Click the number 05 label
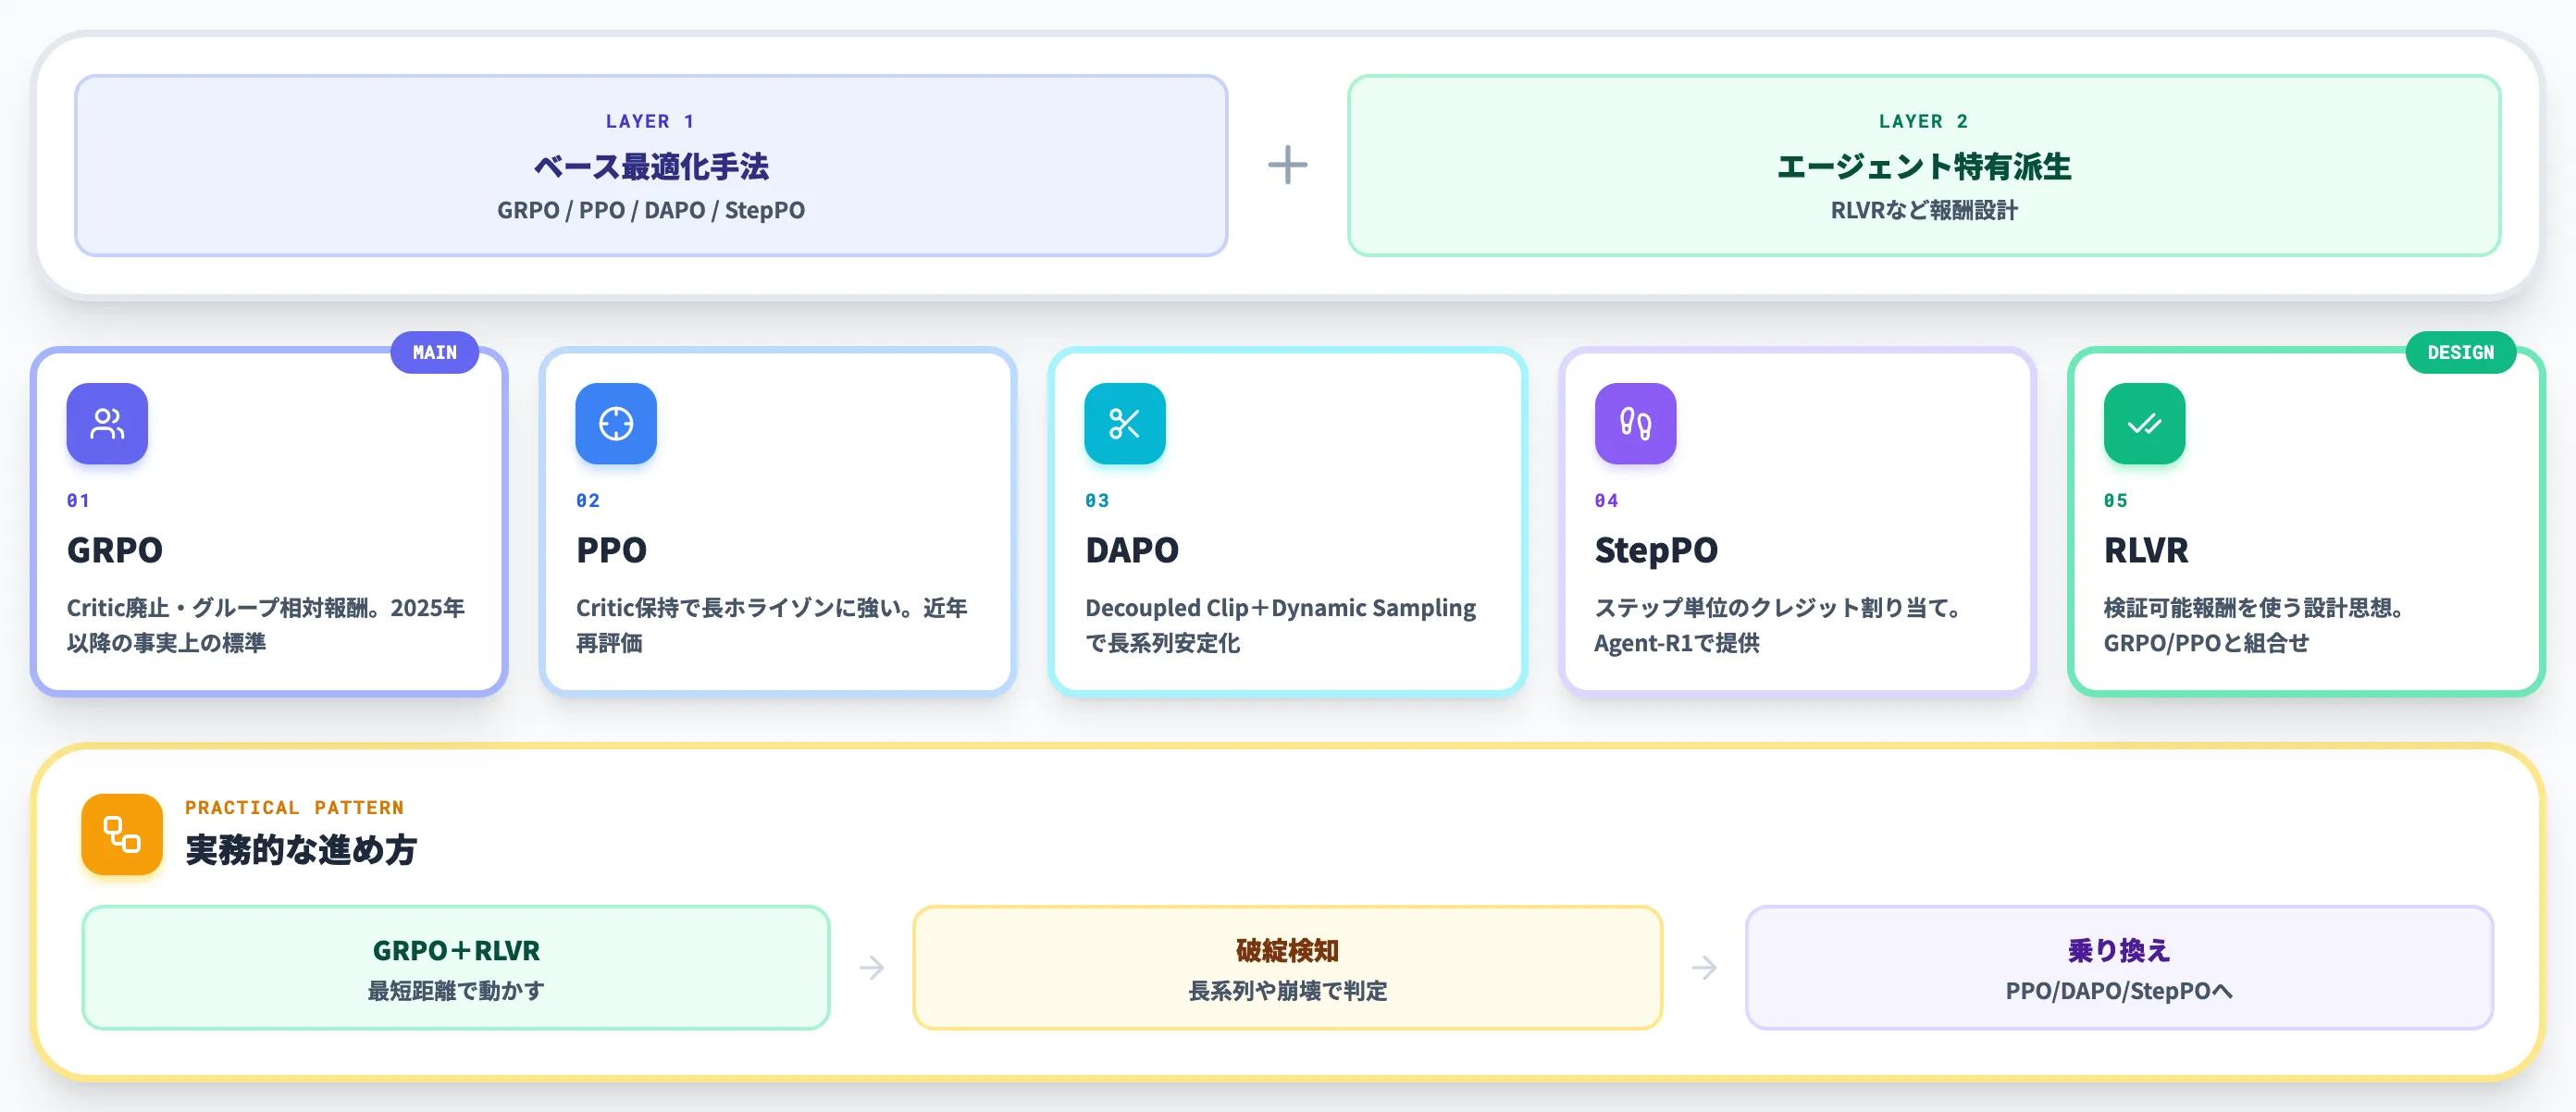2576x1112 pixels. click(2116, 500)
